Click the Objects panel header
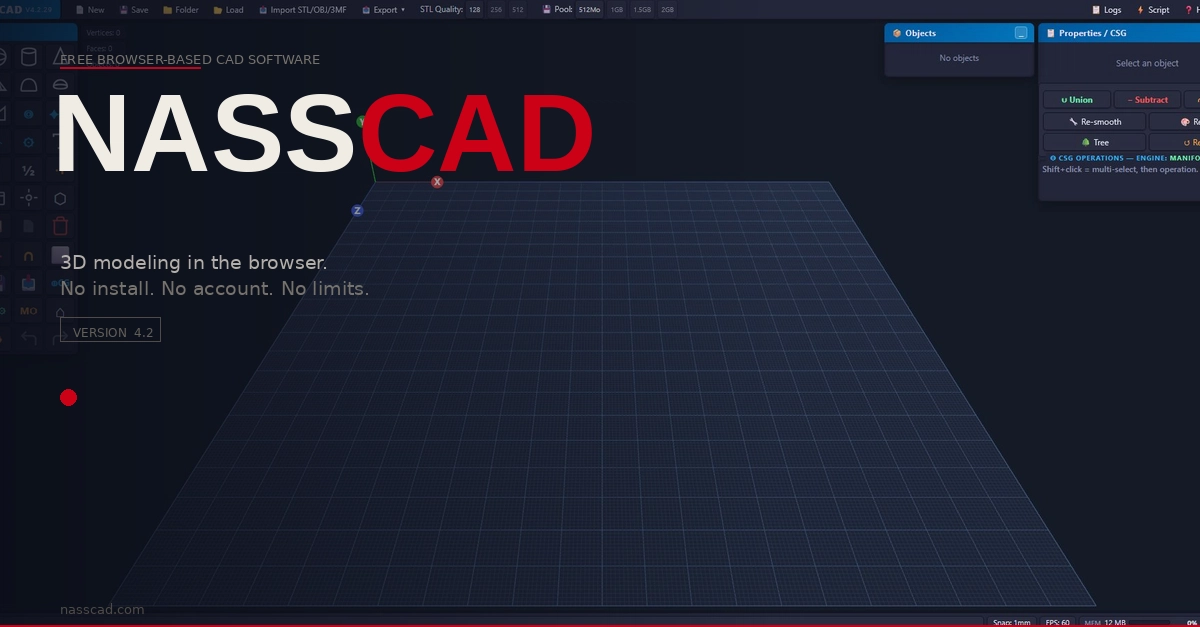This screenshot has height=627, width=1200. pos(959,33)
